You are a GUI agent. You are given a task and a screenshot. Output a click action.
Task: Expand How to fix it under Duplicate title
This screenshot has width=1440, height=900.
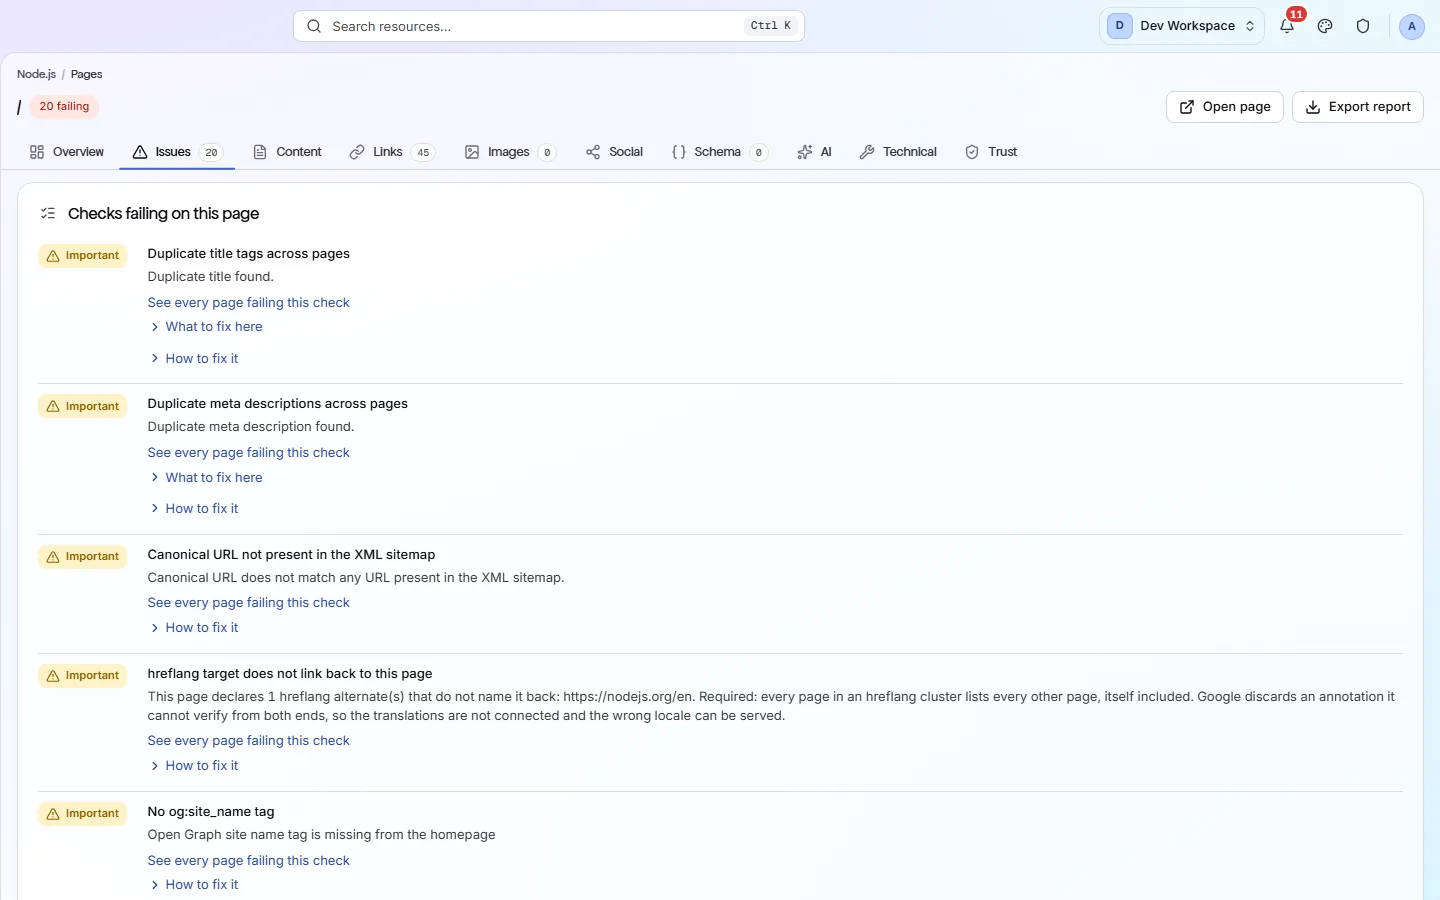pyautogui.click(x=194, y=358)
